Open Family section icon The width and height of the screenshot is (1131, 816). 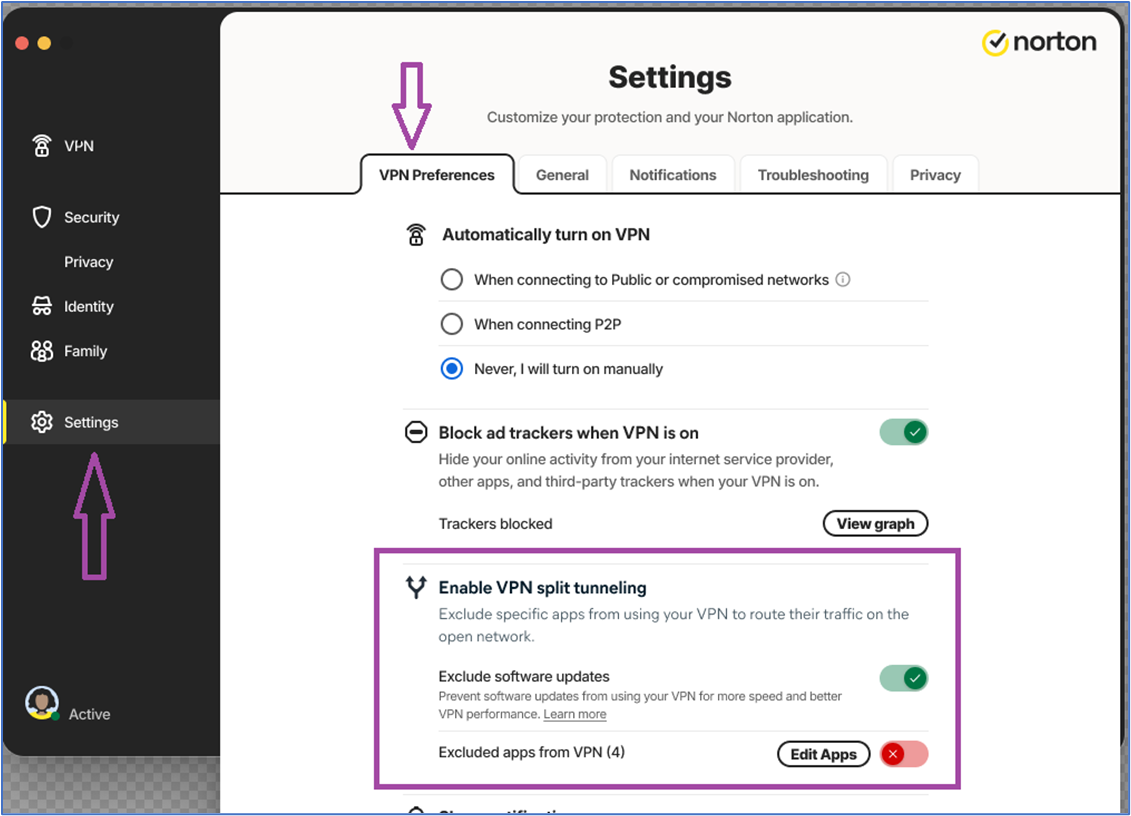tap(42, 351)
